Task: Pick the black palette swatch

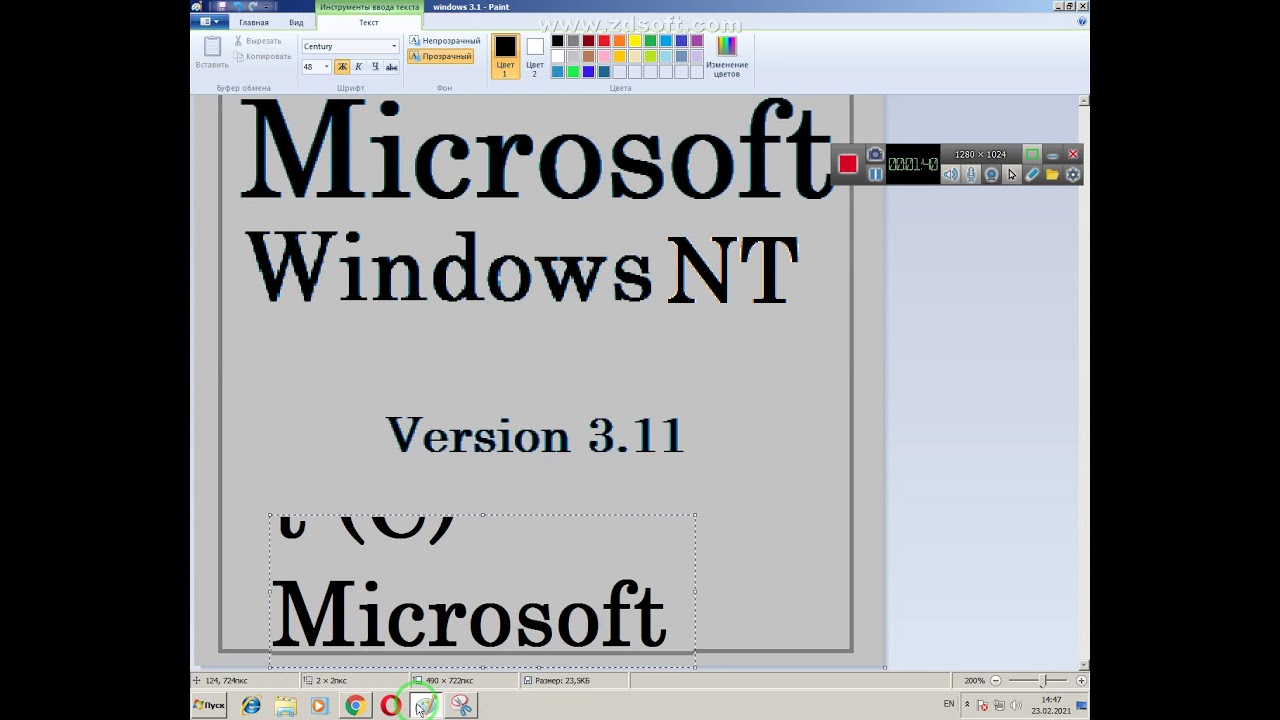Action: (558, 41)
